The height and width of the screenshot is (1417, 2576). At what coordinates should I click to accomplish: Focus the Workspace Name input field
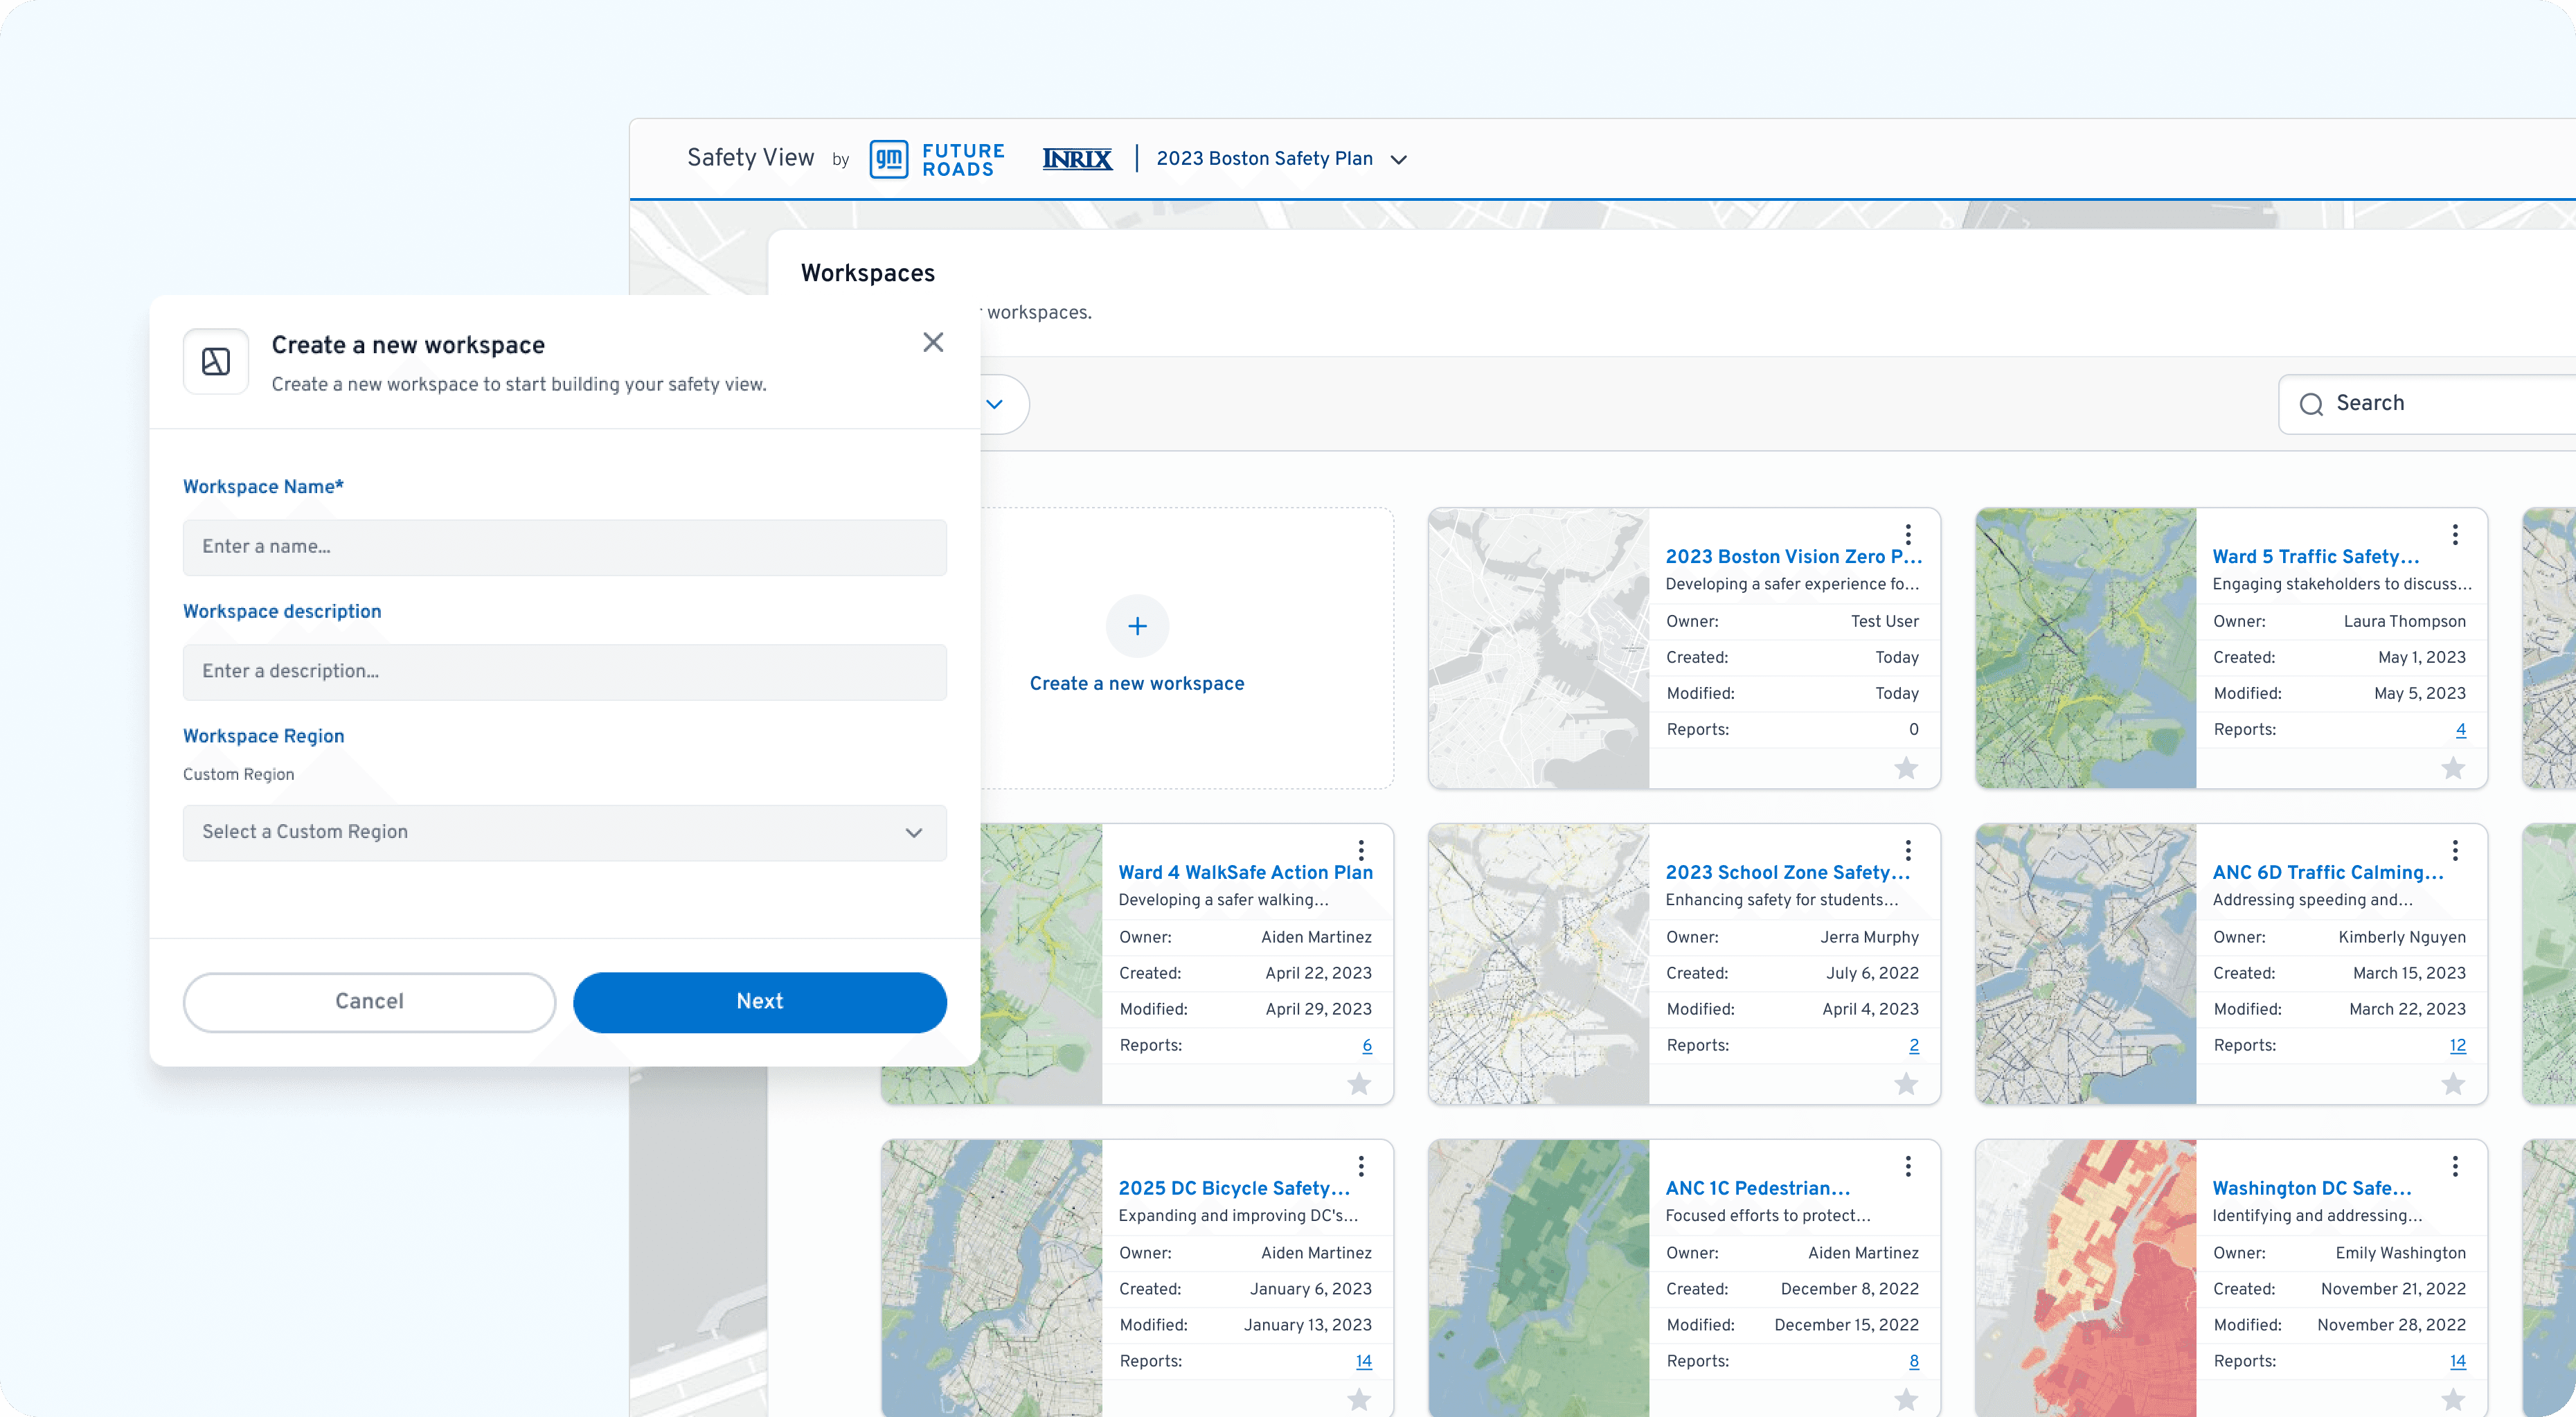coord(564,547)
